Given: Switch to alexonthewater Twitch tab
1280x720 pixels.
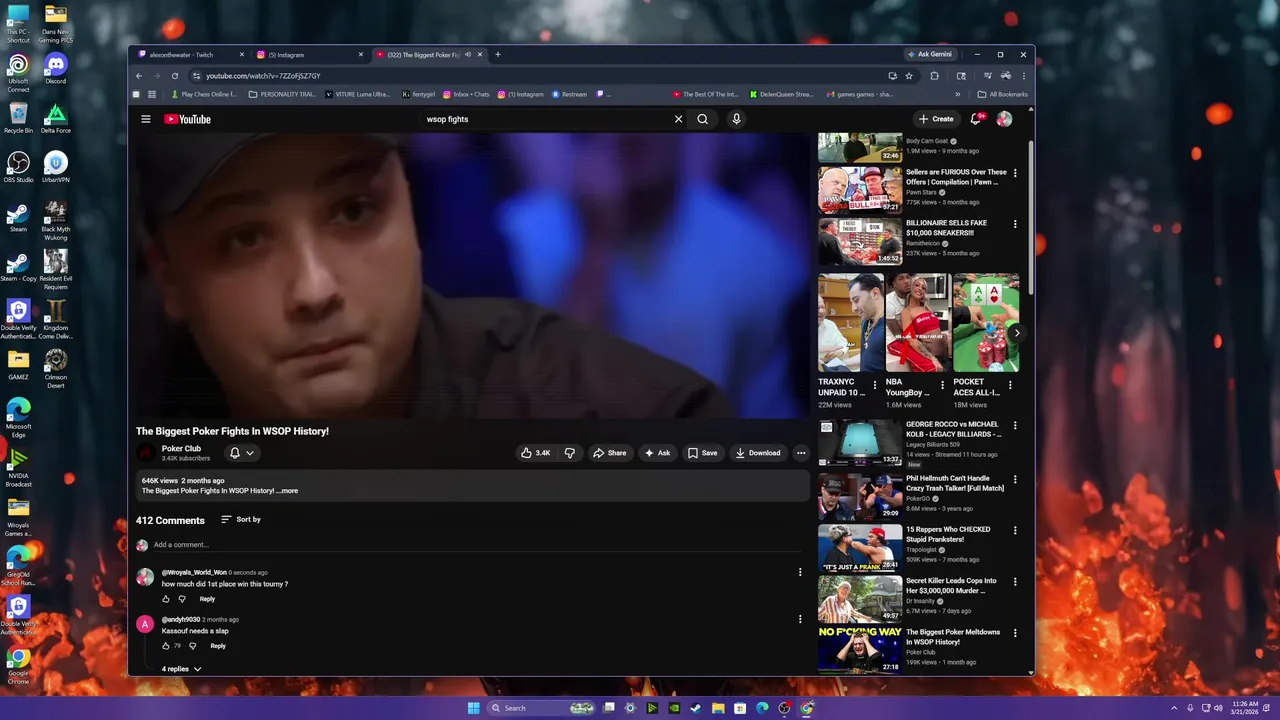Looking at the screenshot, I should tap(191, 55).
